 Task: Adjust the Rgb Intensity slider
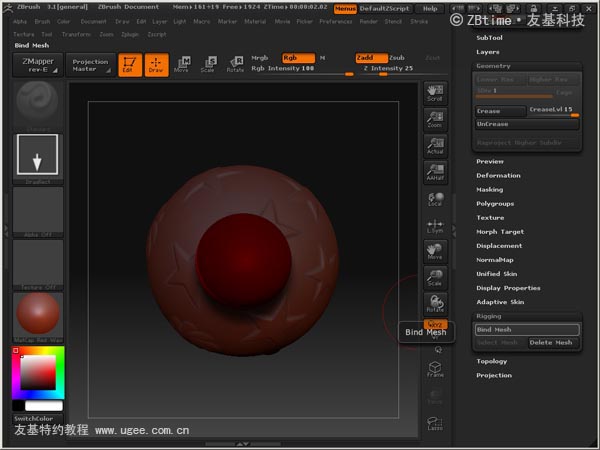(x=302, y=70)
